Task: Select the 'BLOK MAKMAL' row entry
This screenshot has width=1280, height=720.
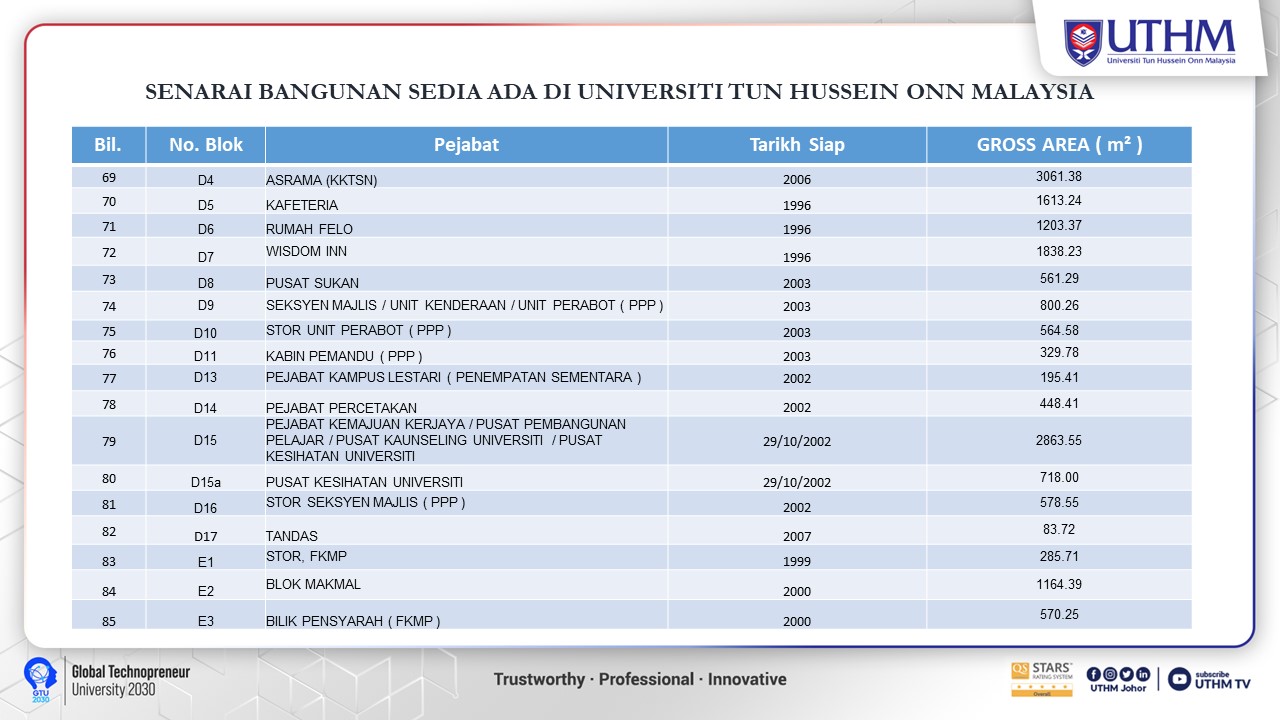Action: point(313,584)
